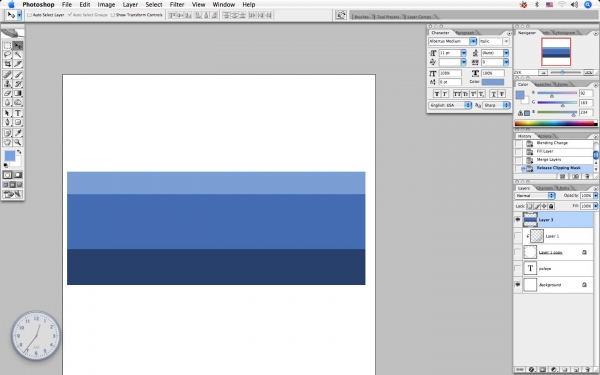Select the Path Selection arrow tool

click(7, 113)
